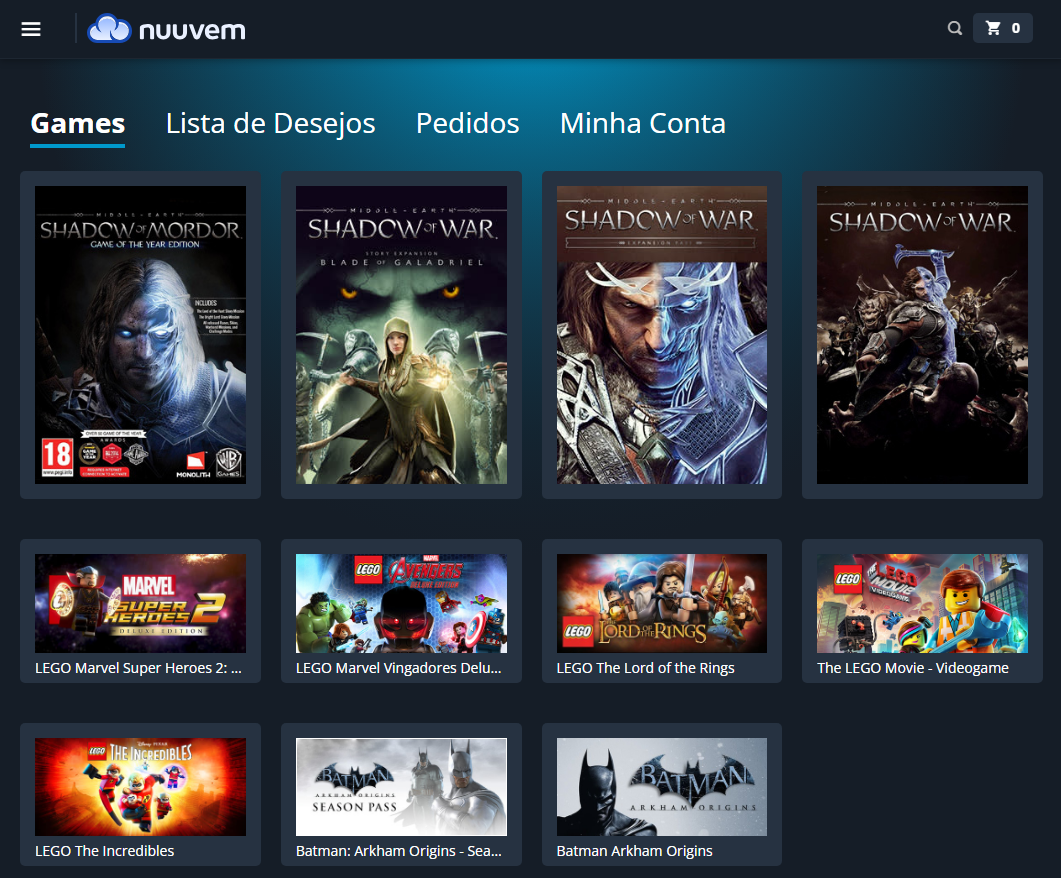Select the Batman Arkham Origins Season Pass thumbnail
Viewport: 1061px width, 878px height.
(401, 787)
